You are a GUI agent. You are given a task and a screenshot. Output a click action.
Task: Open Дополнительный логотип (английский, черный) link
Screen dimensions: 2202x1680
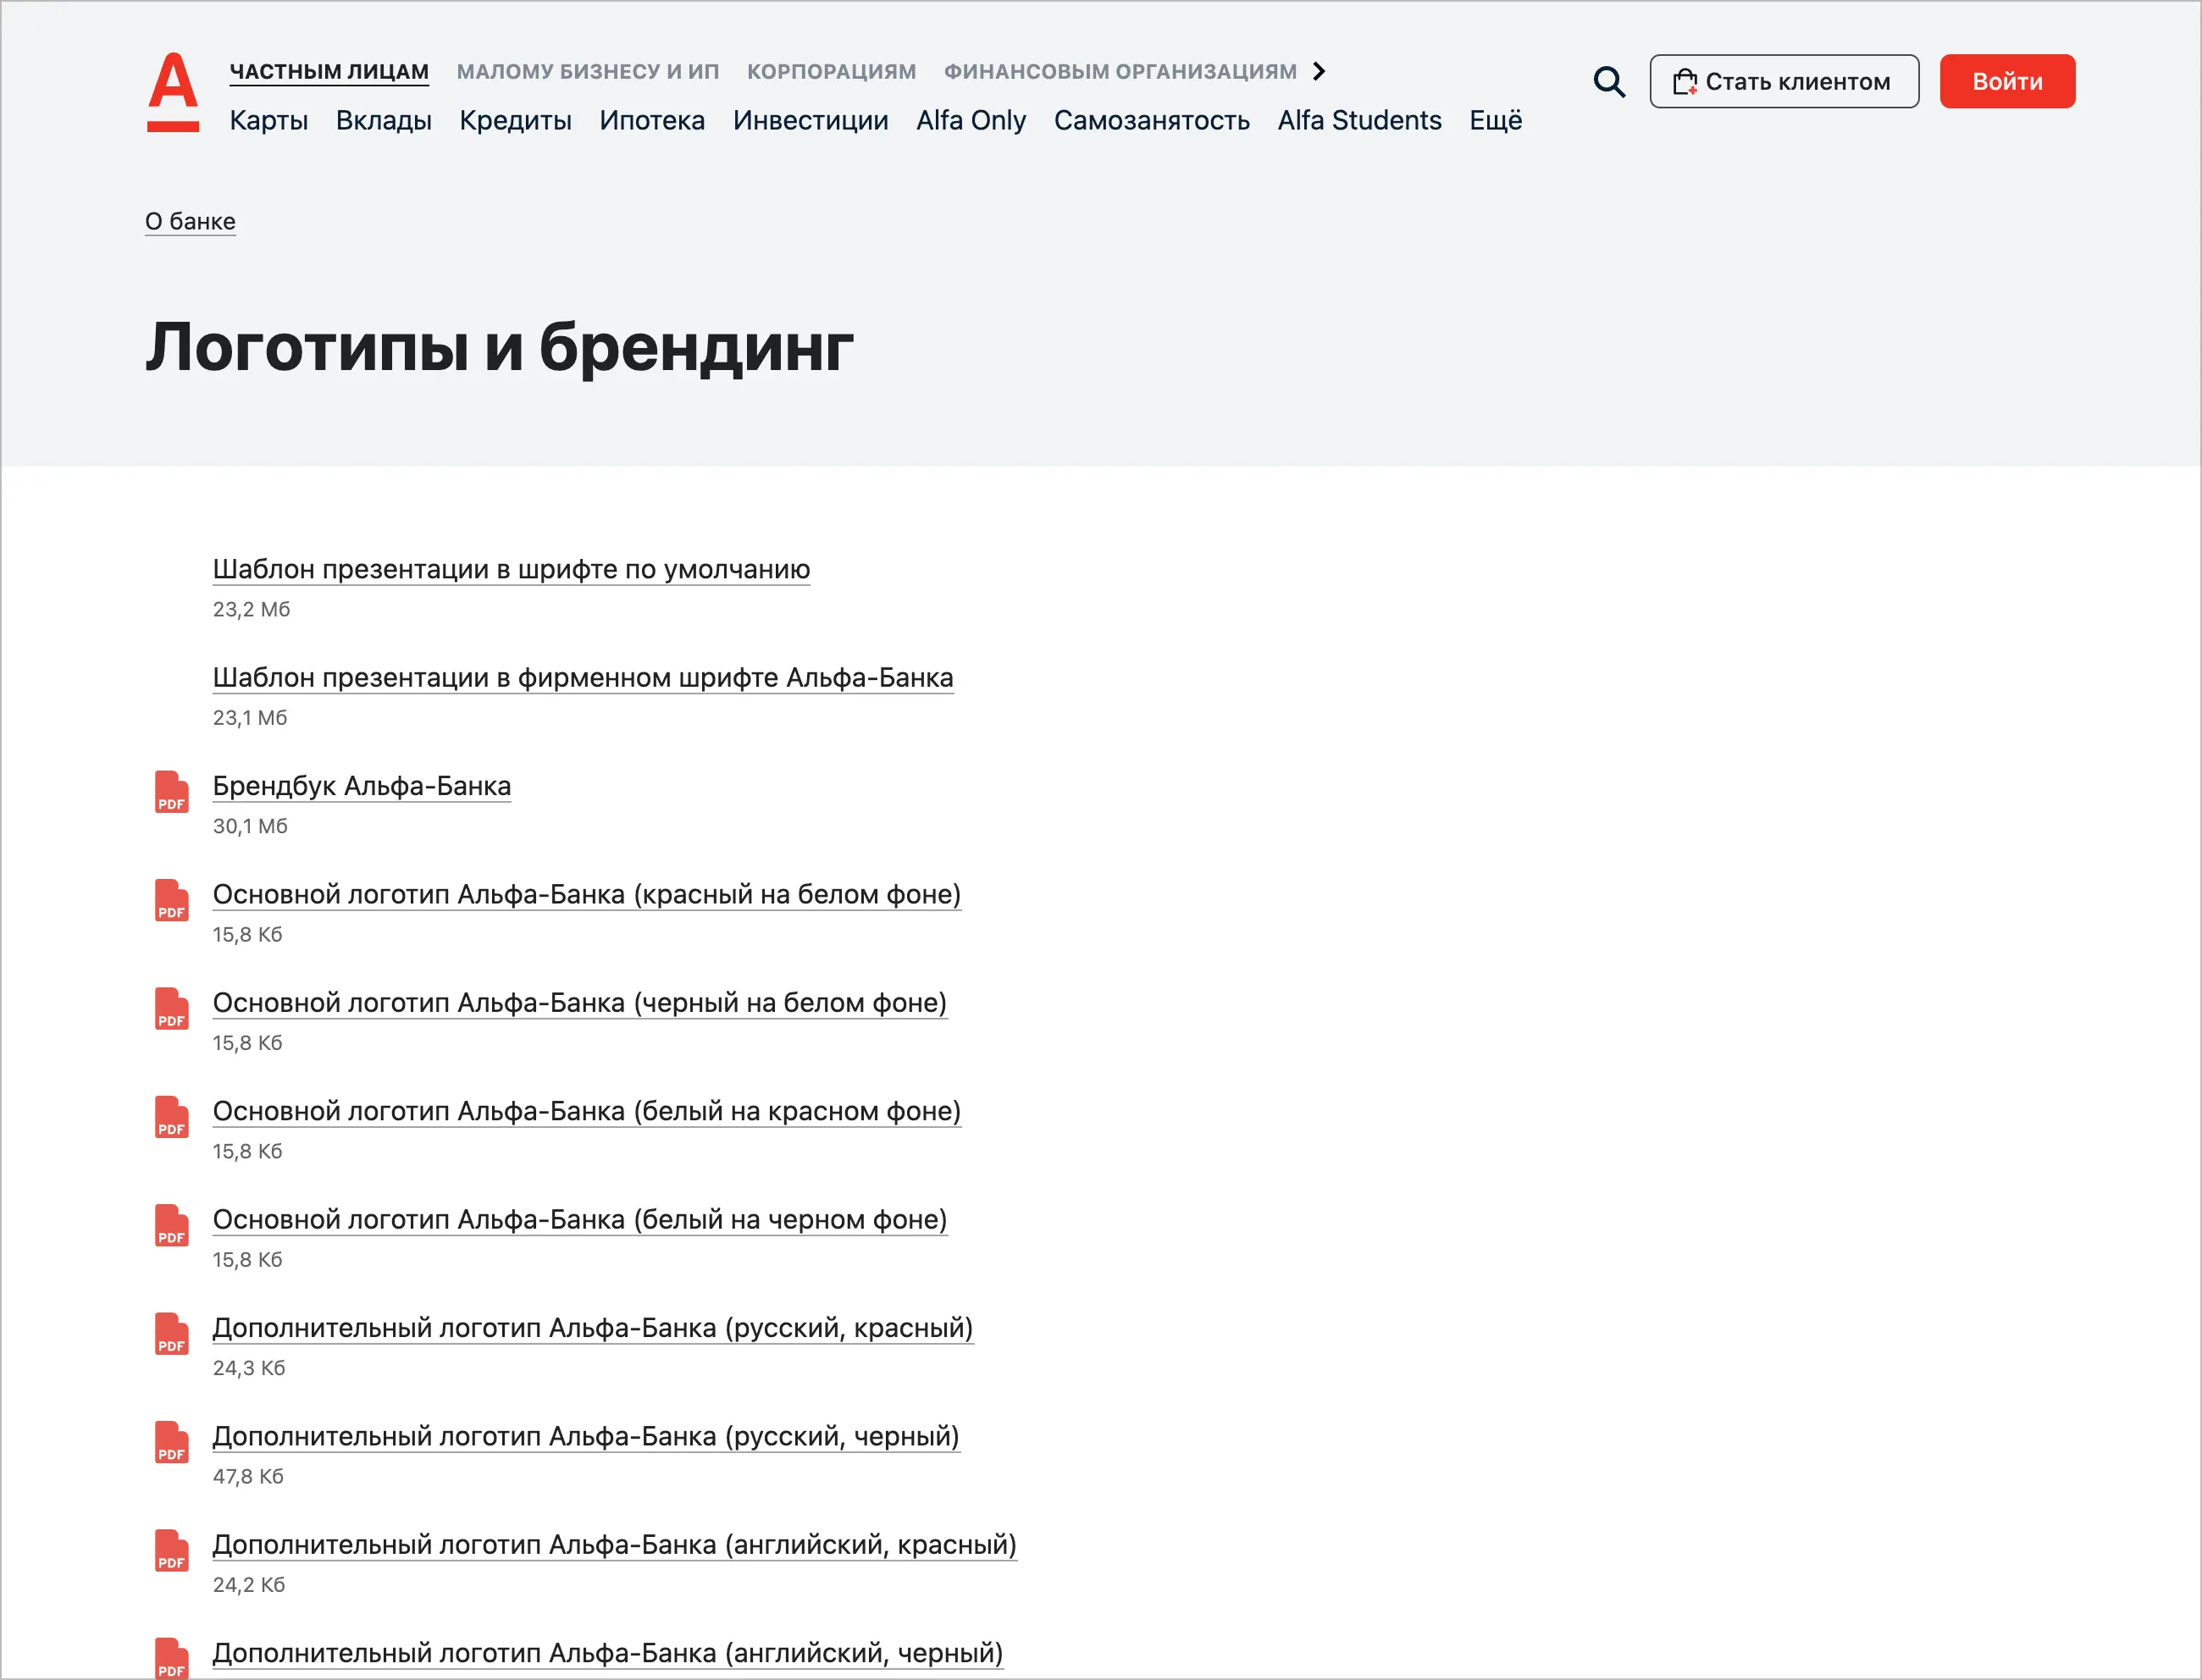click(x=608, y=1652)
